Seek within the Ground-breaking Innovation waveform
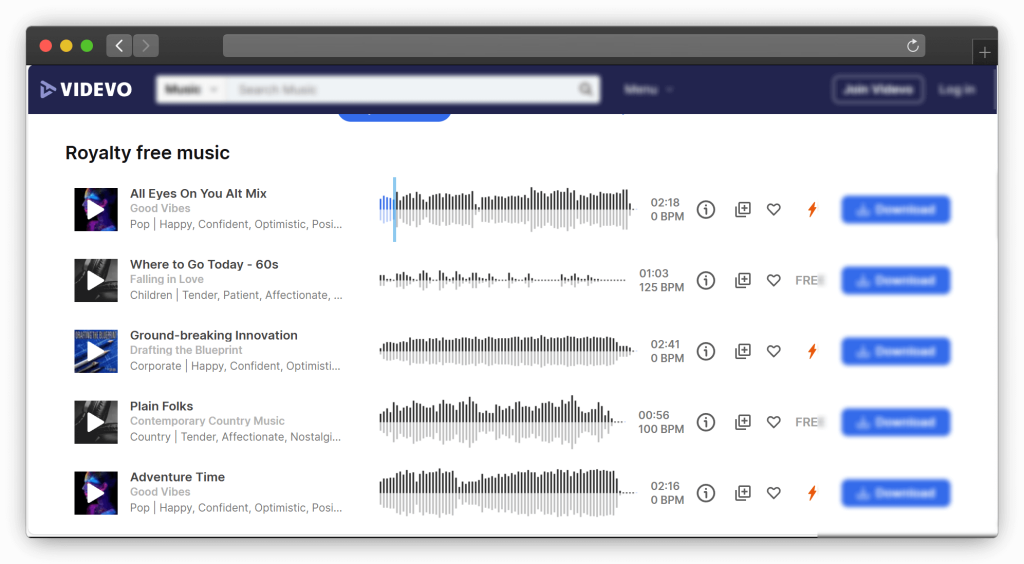 506,352
